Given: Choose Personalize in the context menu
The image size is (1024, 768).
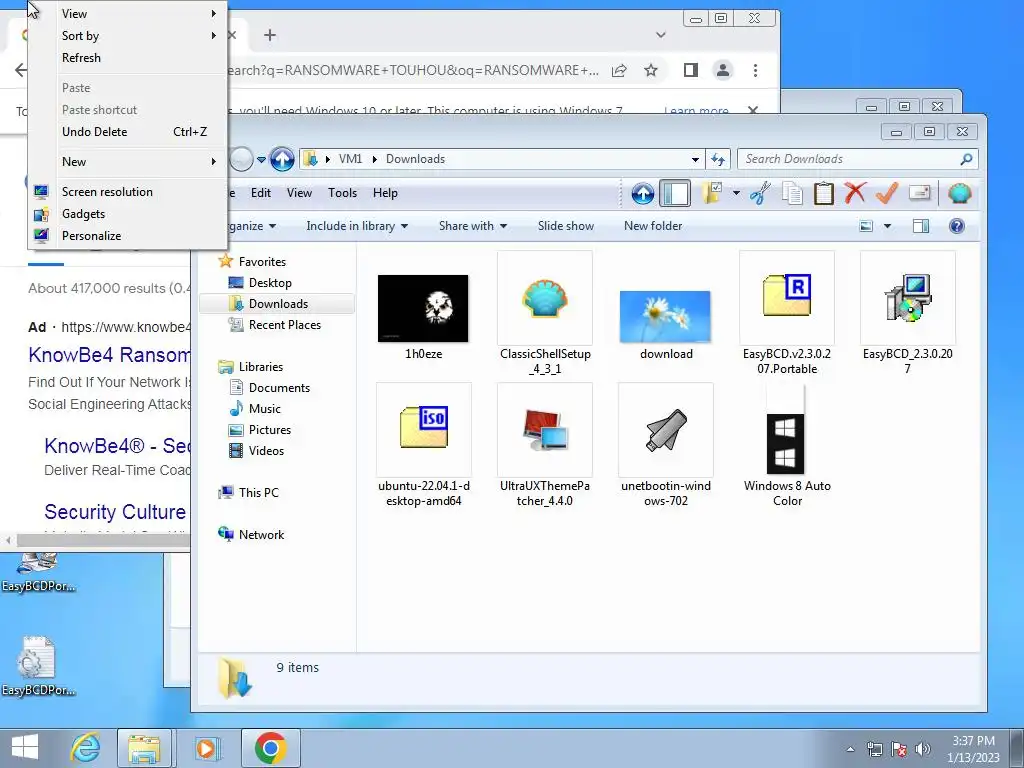Looking at the screenshot, I should pos(127,236).
